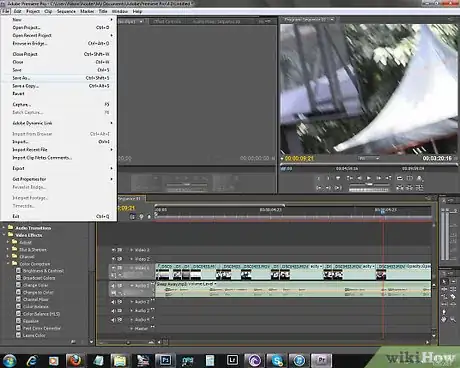Mute Audio 1 track speaker toggle

tap(113, 286)
